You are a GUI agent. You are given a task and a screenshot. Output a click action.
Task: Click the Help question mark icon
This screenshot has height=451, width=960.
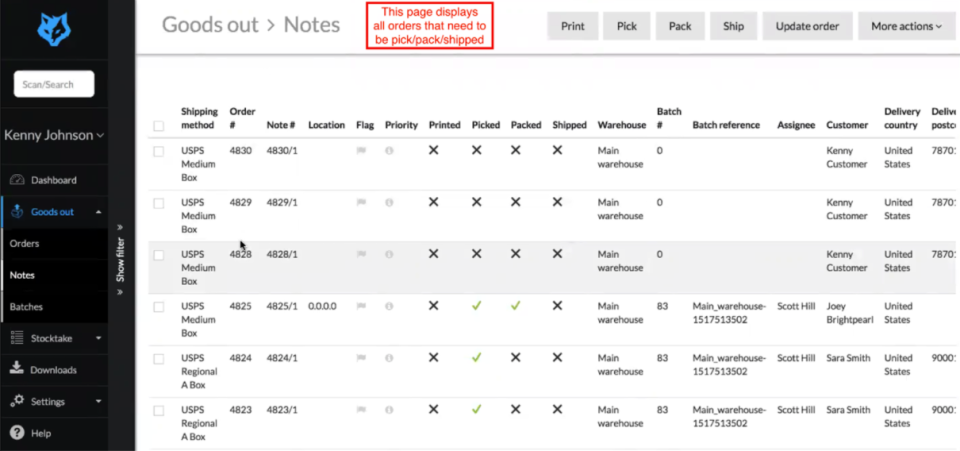17,433
